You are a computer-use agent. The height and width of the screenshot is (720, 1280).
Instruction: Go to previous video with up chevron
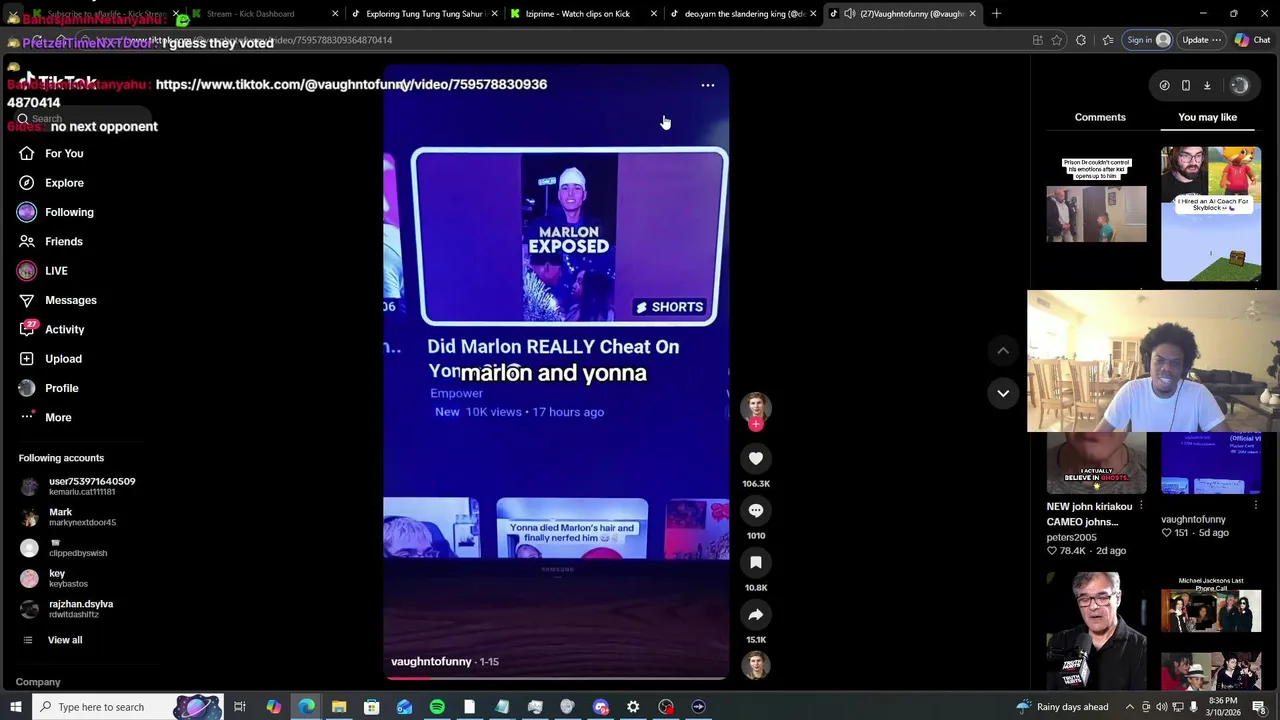(1003, 350)
